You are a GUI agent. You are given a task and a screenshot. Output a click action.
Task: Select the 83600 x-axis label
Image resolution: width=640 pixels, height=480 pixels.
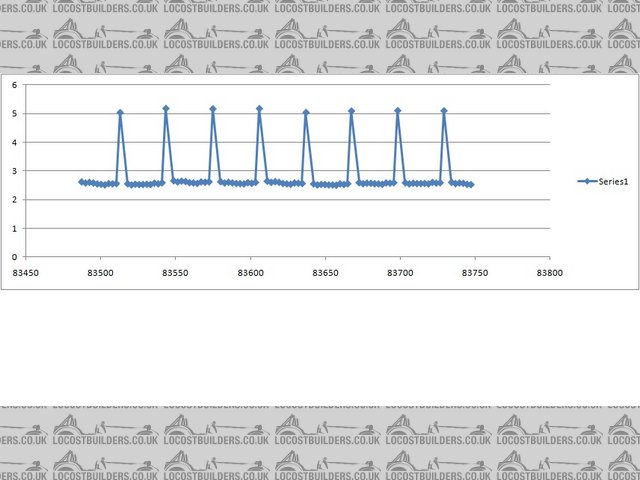(250, 271)
